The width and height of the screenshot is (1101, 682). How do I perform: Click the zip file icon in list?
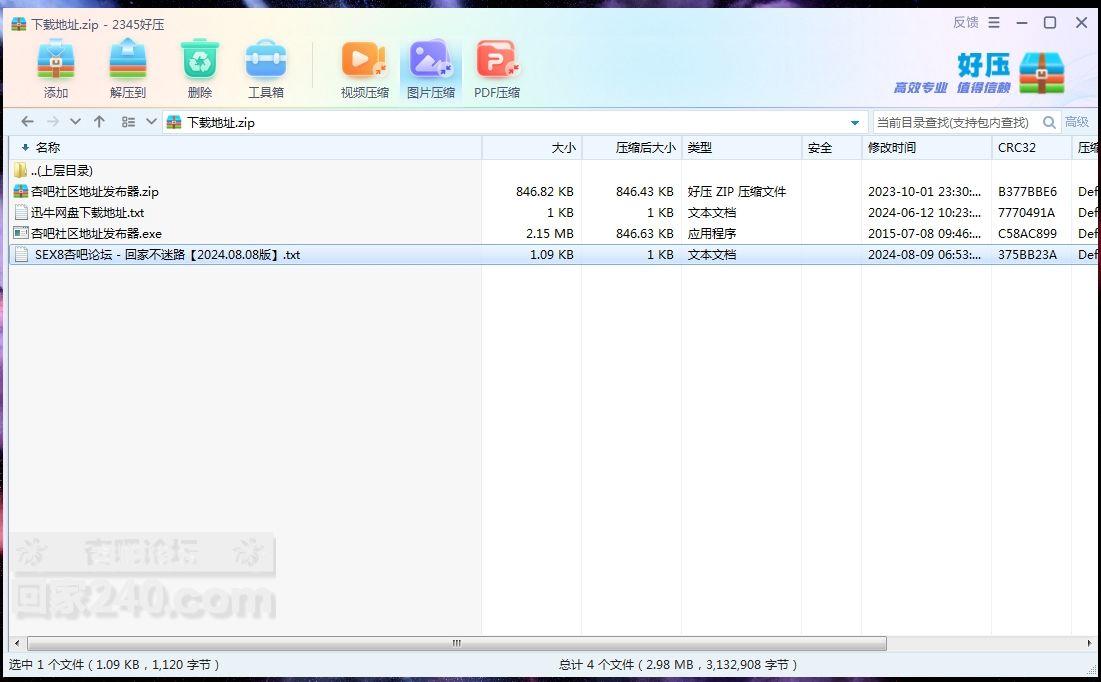[x=20, y=191]
